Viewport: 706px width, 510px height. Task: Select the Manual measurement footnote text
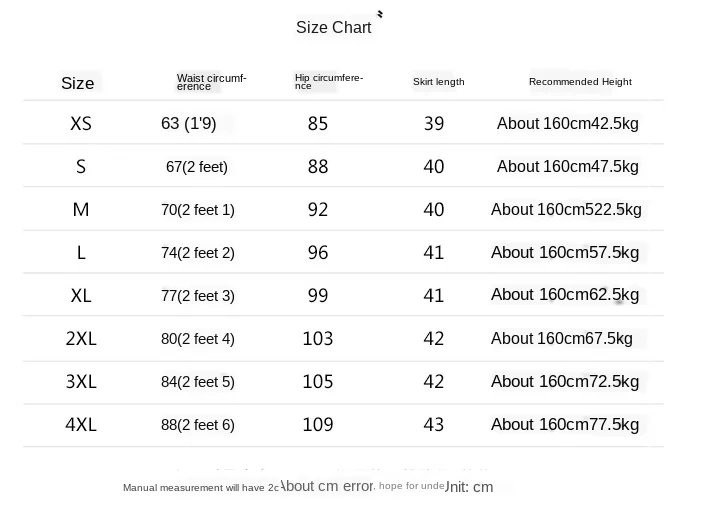click(308, 487)
